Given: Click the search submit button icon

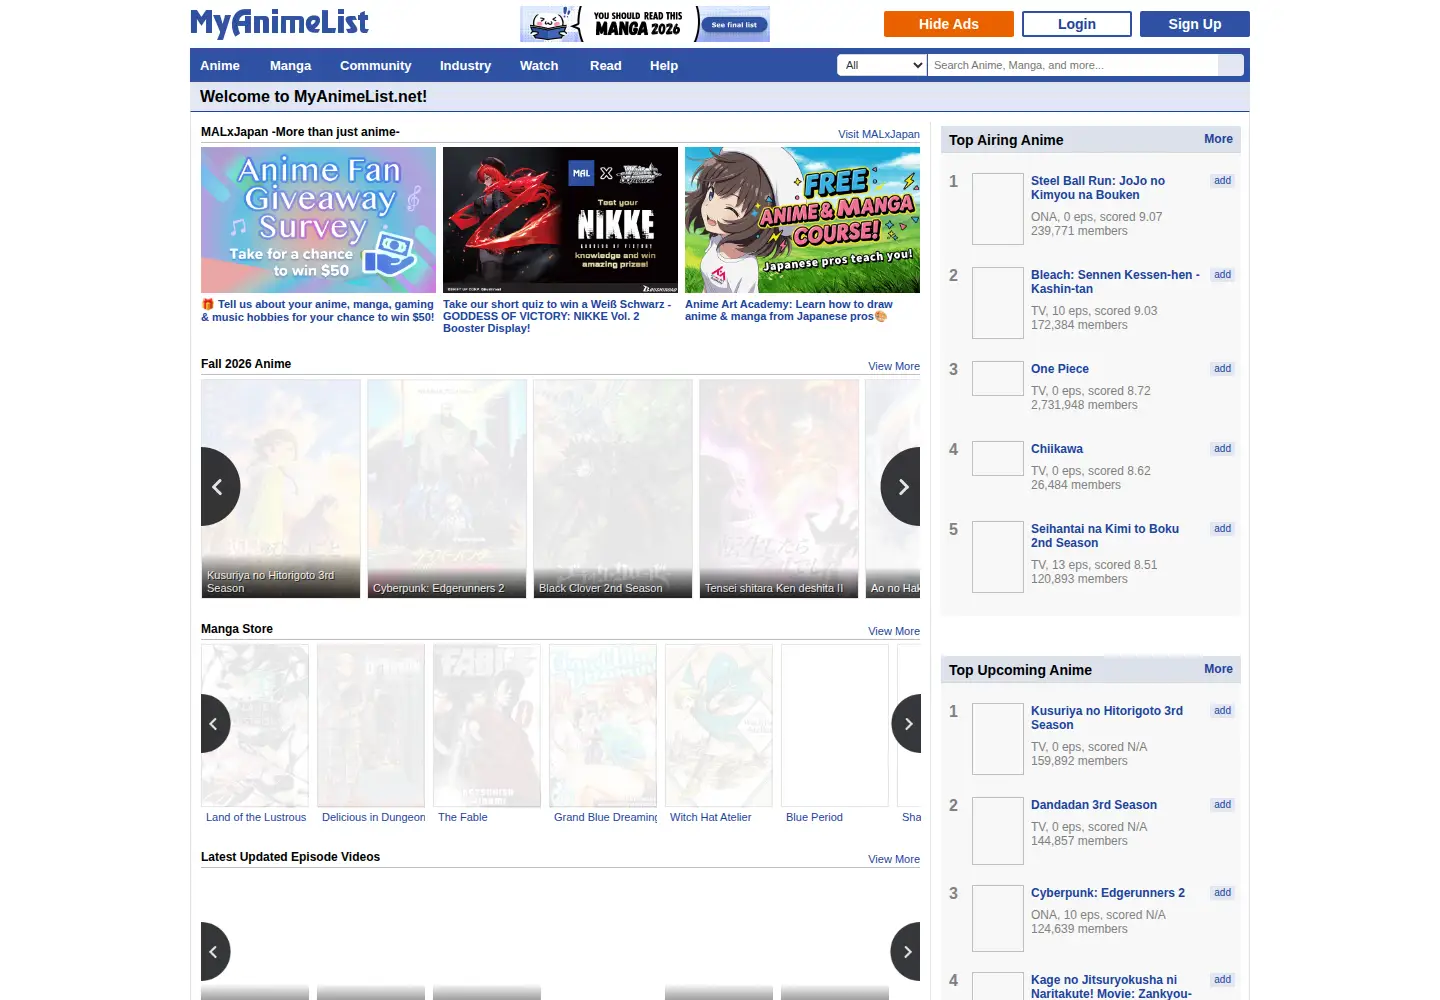Looking at the screenshot, I should (1231, 65).
